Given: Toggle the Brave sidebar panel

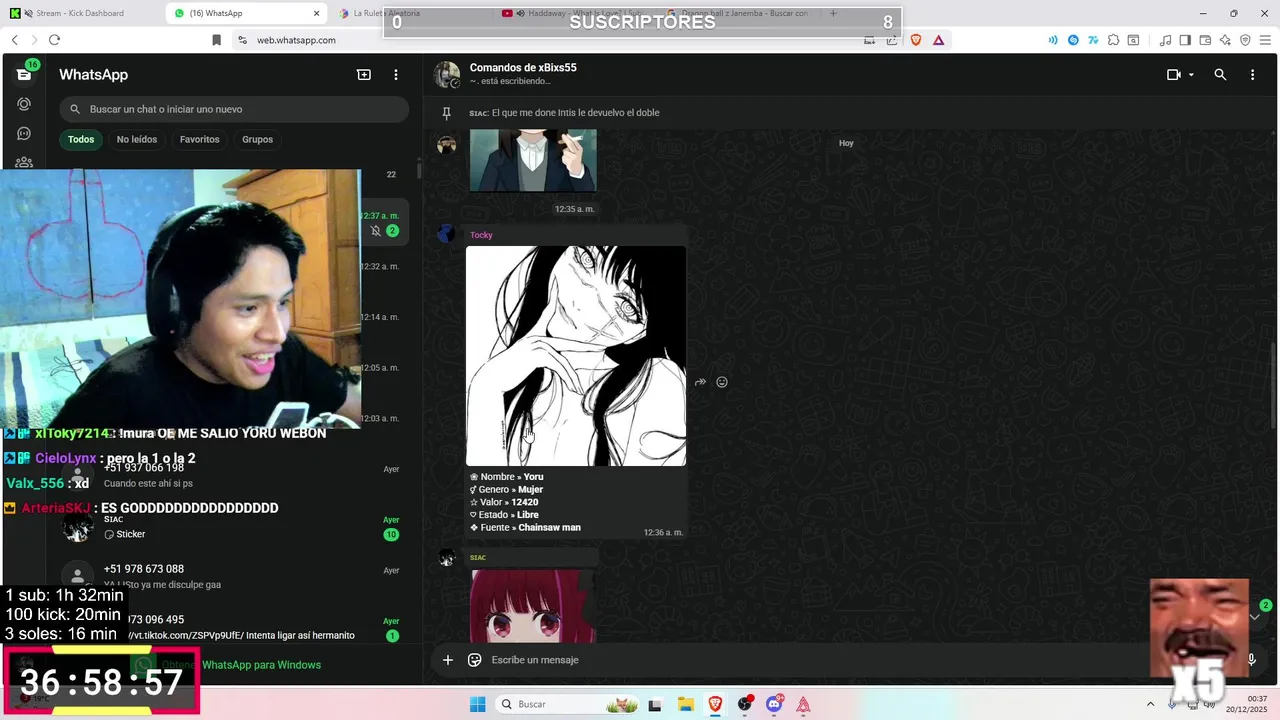Looking at the screenshot, I should 1185,40.
